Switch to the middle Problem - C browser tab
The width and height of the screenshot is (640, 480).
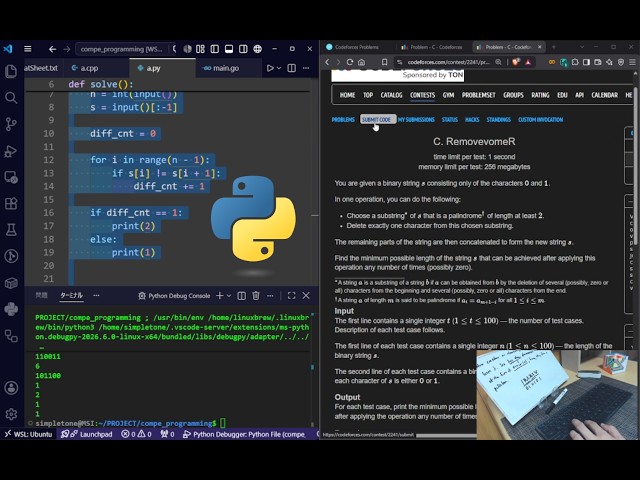(x=432, y=47)
